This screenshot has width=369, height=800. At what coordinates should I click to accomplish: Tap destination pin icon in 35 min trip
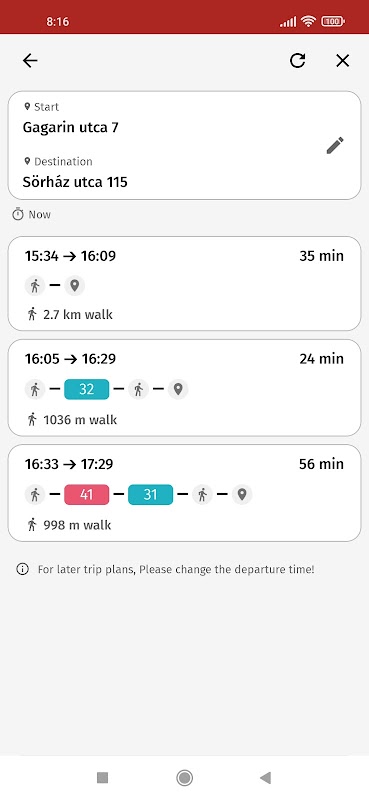tap(75, 286)
